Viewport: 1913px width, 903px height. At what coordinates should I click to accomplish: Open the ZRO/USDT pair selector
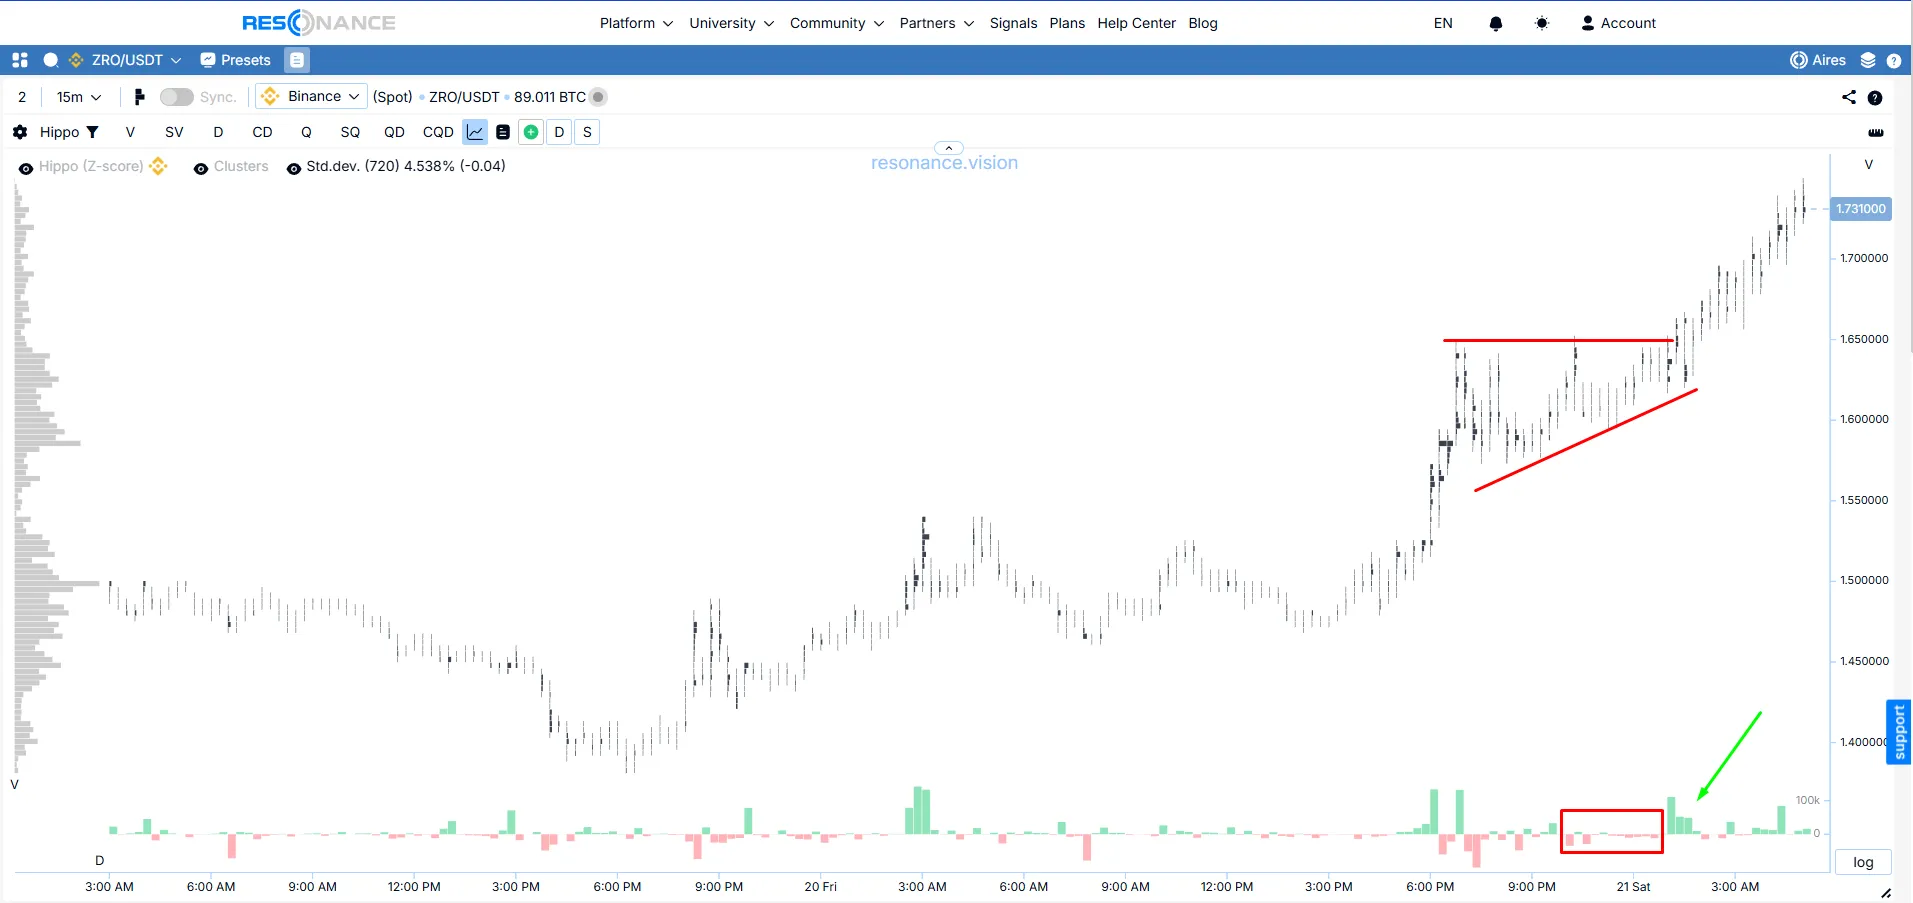125,60
